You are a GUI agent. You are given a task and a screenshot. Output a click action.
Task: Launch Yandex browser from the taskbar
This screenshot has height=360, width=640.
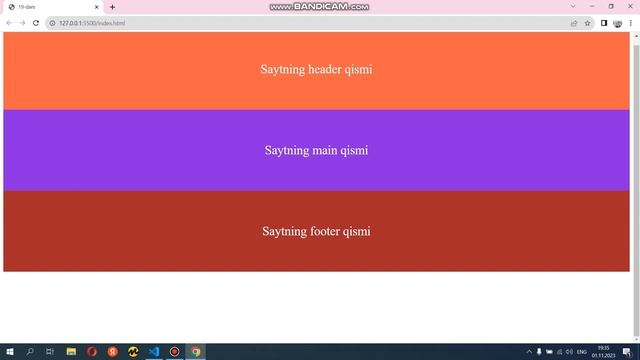pos(113,351)
